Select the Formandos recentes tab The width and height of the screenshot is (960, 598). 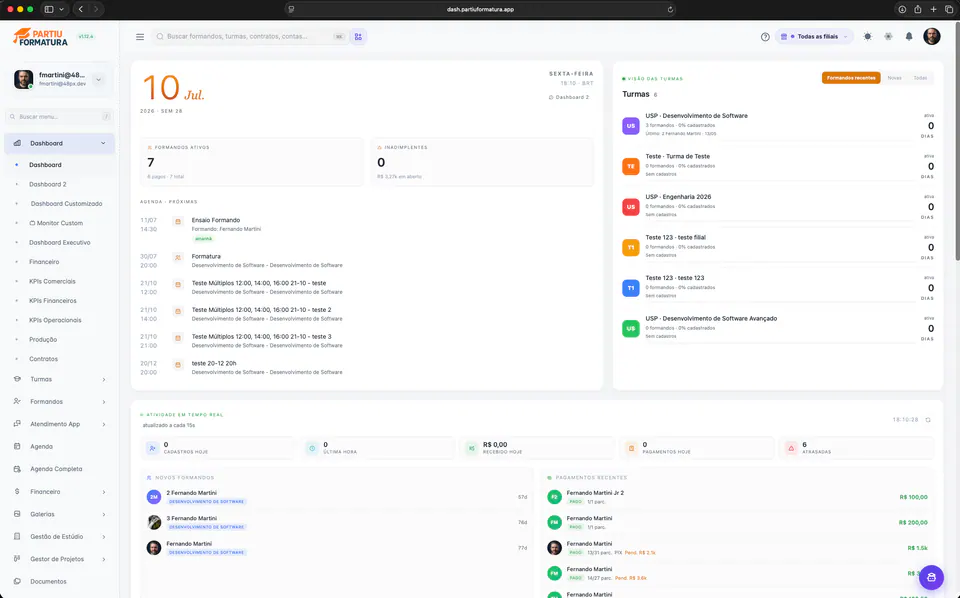[851, 78]
